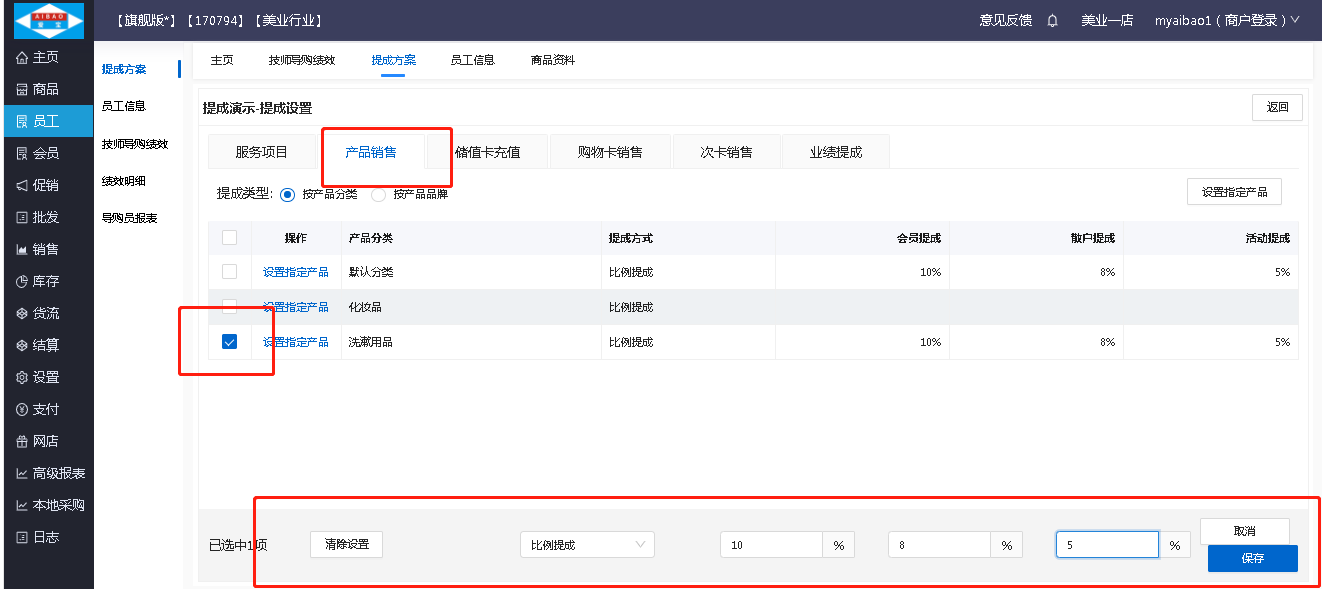Click the walk-in commission field showing 8

click(x=939, y=545)
